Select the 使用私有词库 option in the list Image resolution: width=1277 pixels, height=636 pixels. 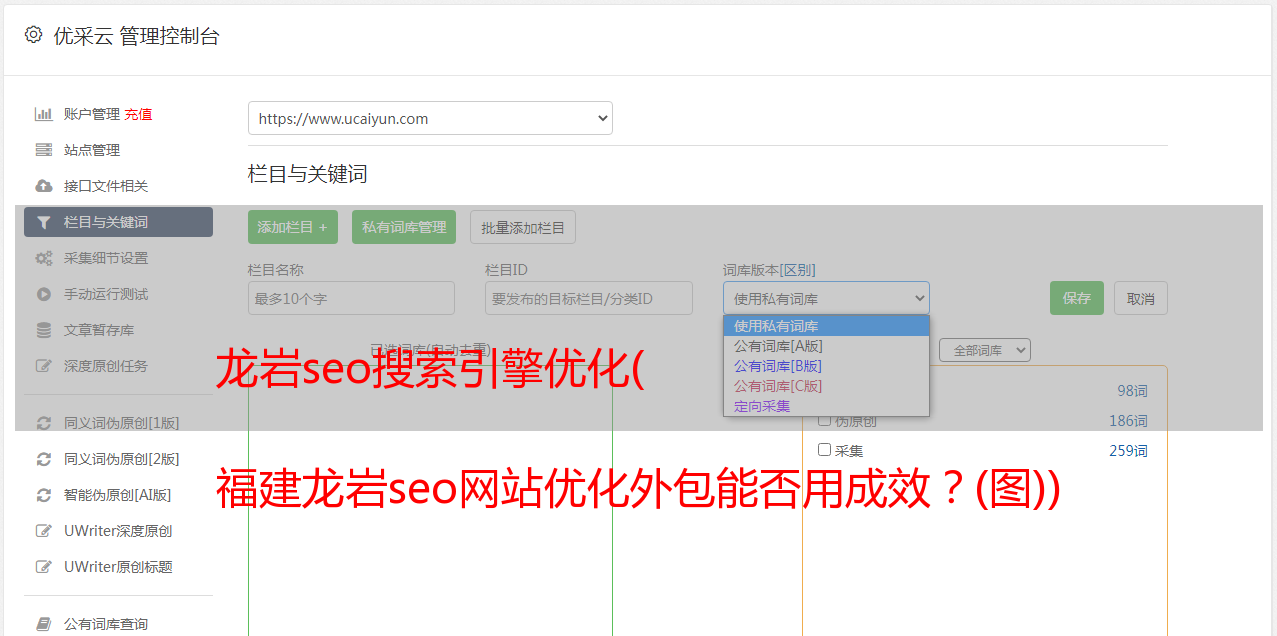826,326
